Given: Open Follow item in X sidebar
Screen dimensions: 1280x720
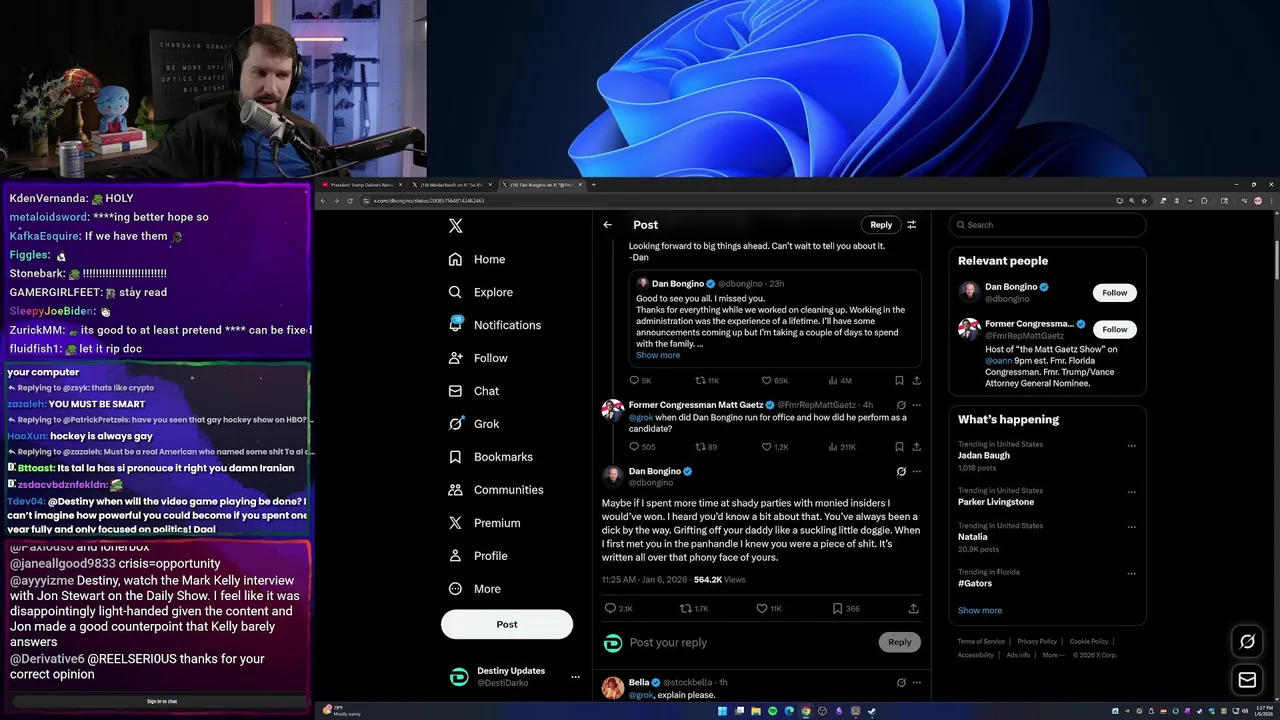Looking at the screenshot, I should point(477,358).
